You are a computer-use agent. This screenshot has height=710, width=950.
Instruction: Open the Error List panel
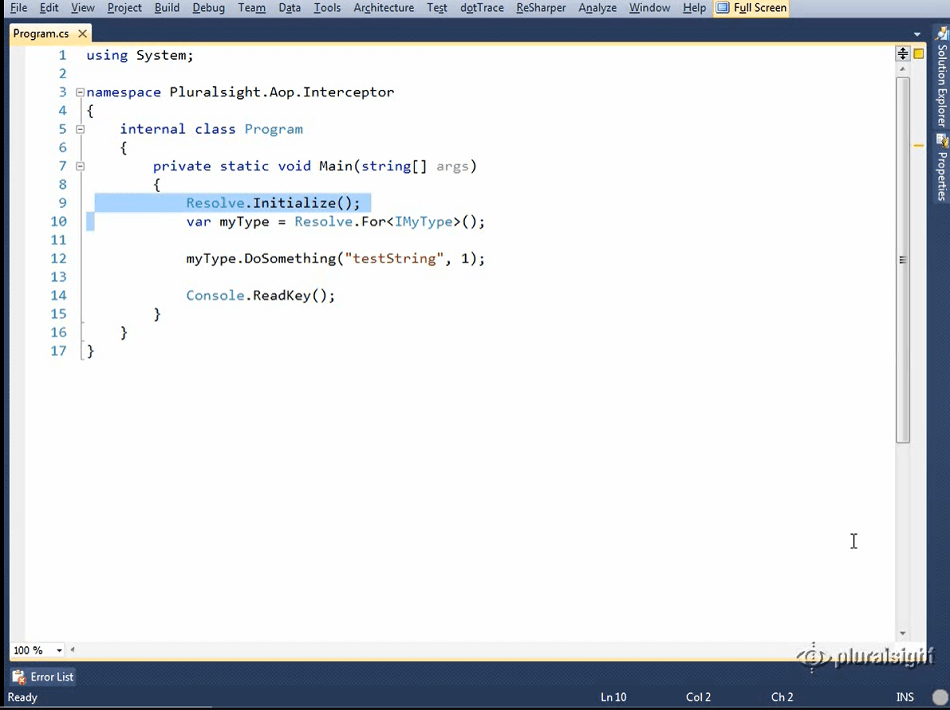tap(42, 677)
